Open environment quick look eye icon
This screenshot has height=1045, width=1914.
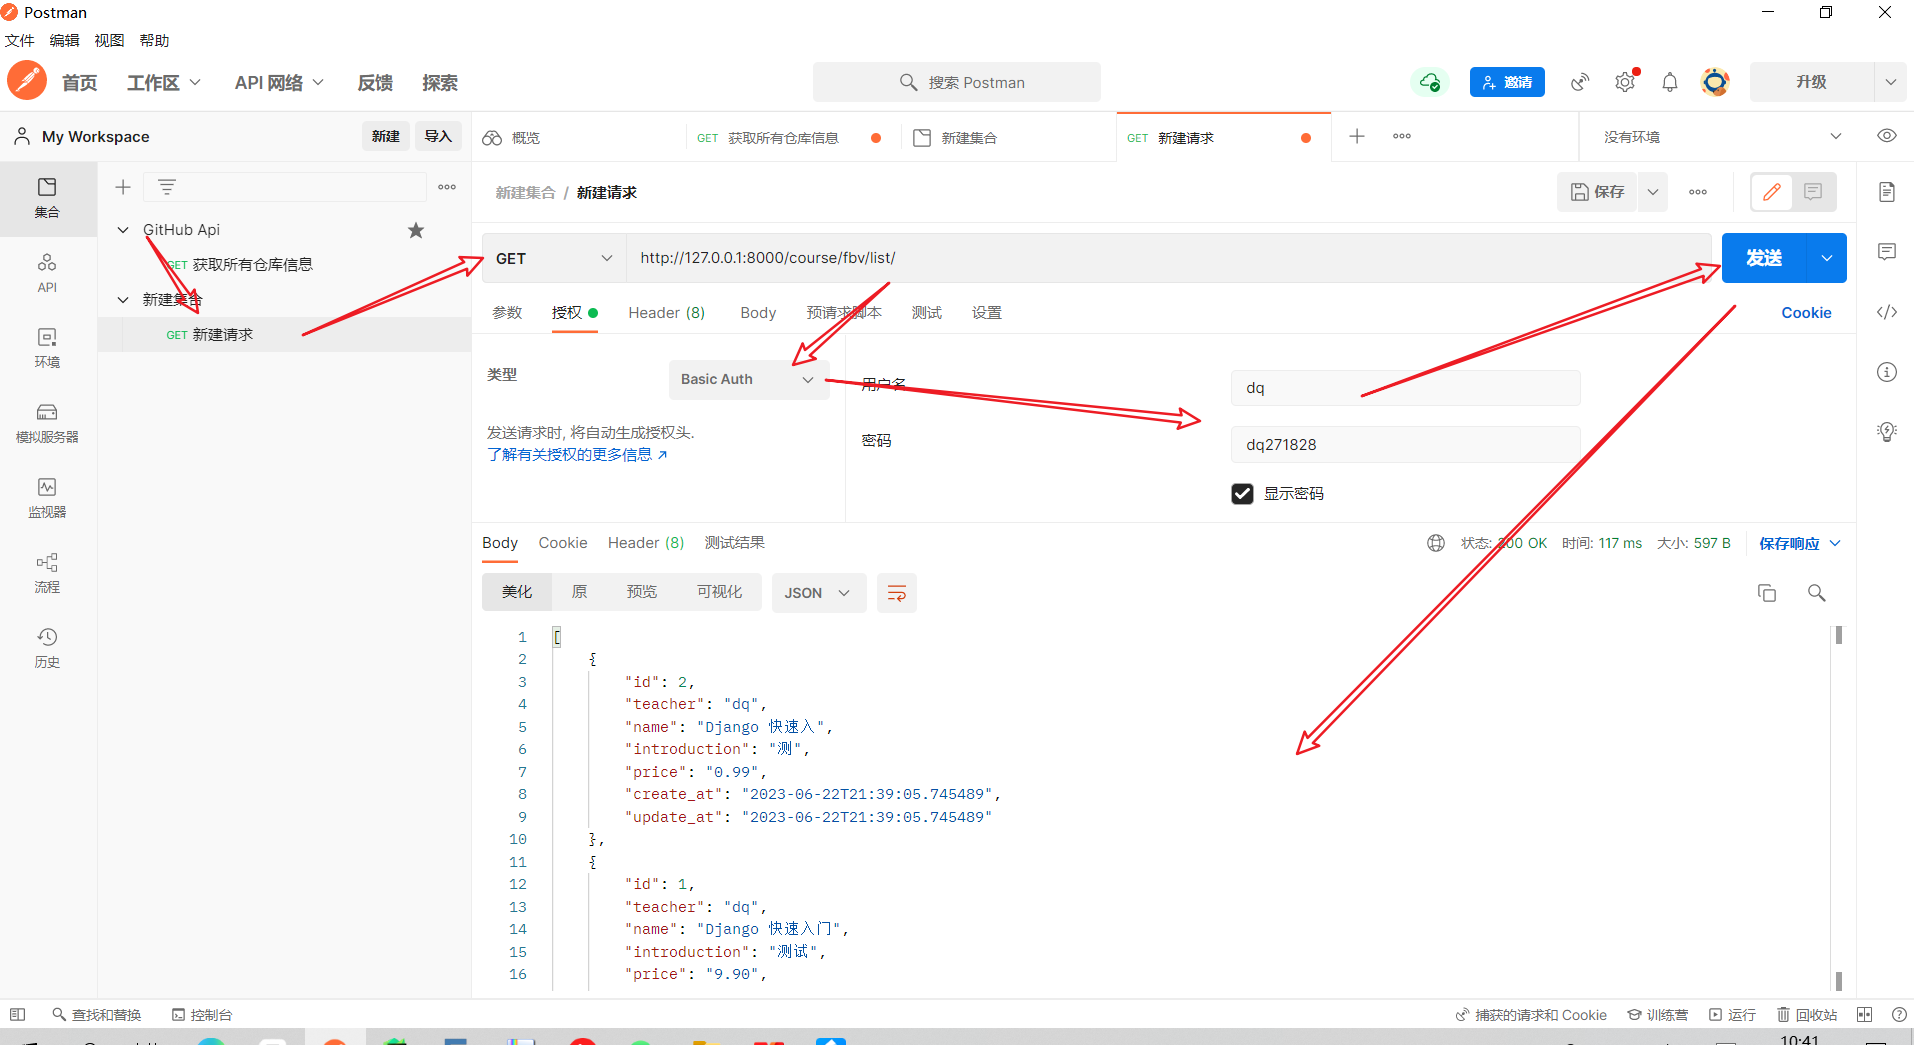click(1887, 136)
